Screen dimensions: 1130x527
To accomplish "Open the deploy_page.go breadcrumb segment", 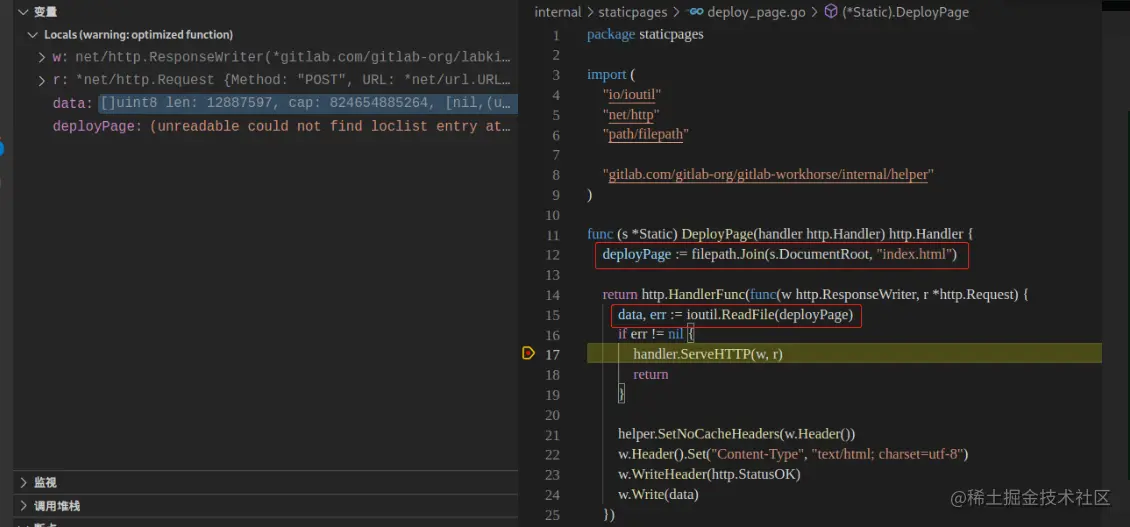I will coord(756,12).
